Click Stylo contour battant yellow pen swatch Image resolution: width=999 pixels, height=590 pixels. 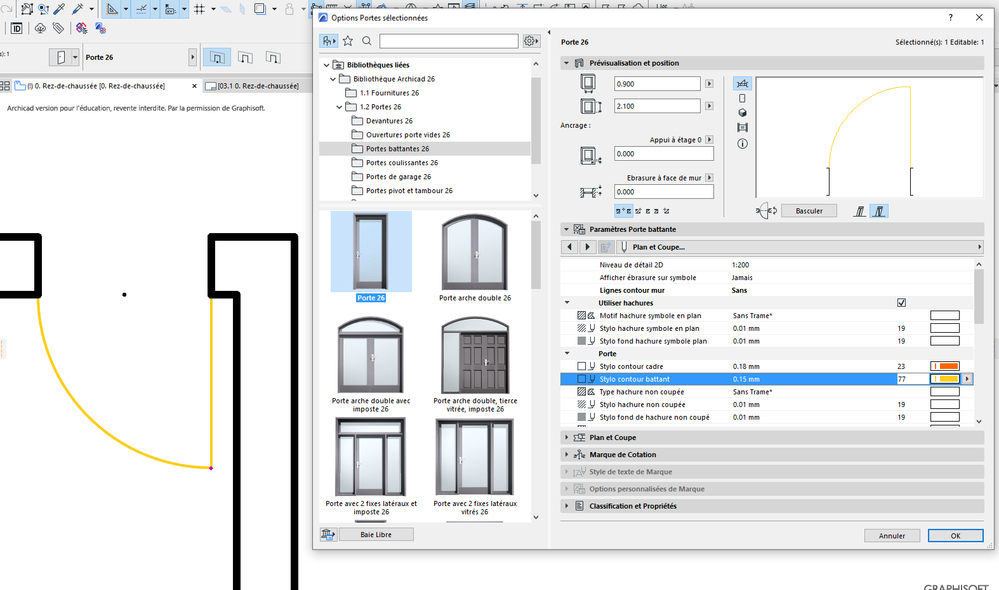pos(945,379)
